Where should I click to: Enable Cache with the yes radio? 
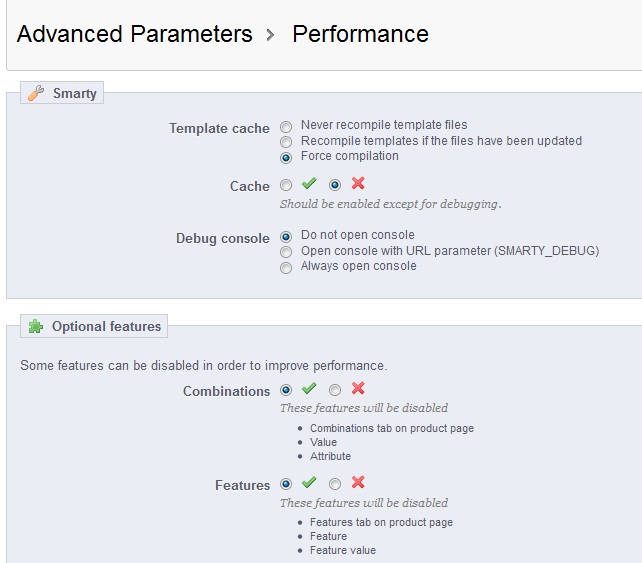coord(286,185)
